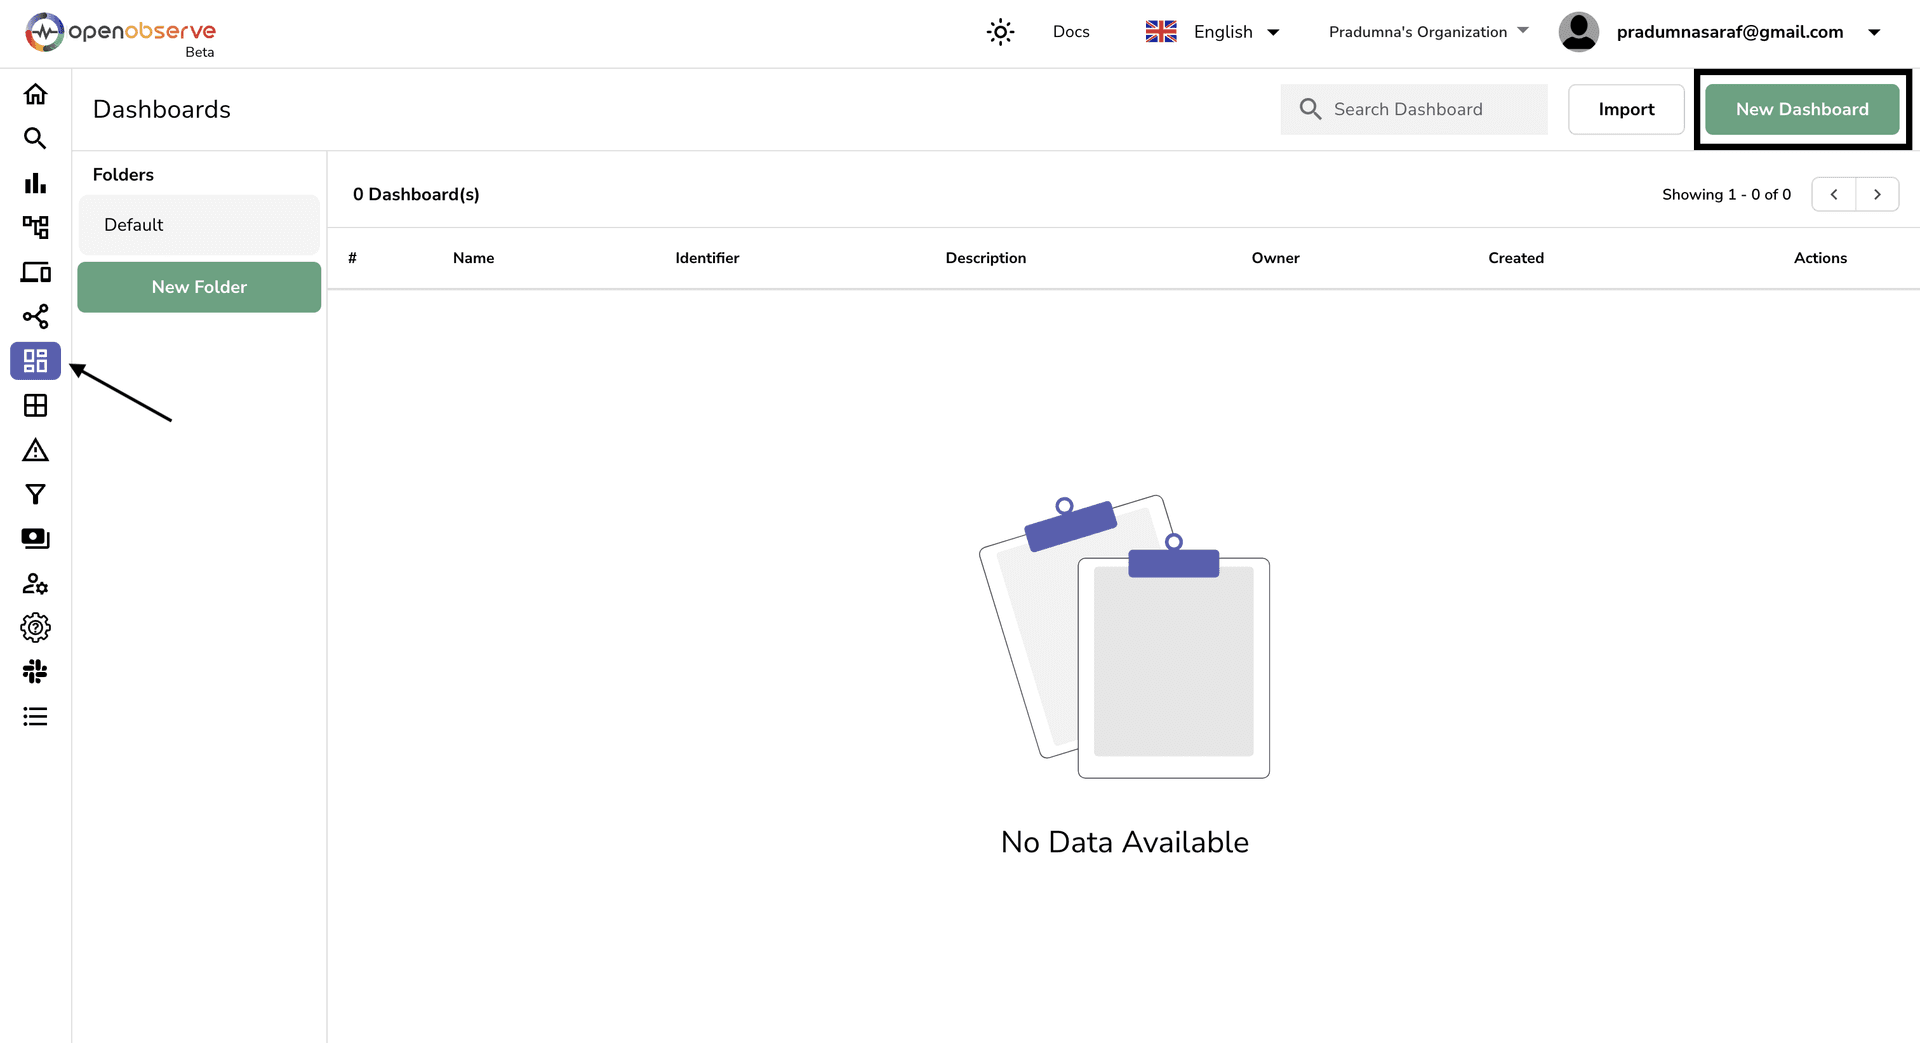
Task: Open the Settings gear icon
Action: click(x=35, y=628)
